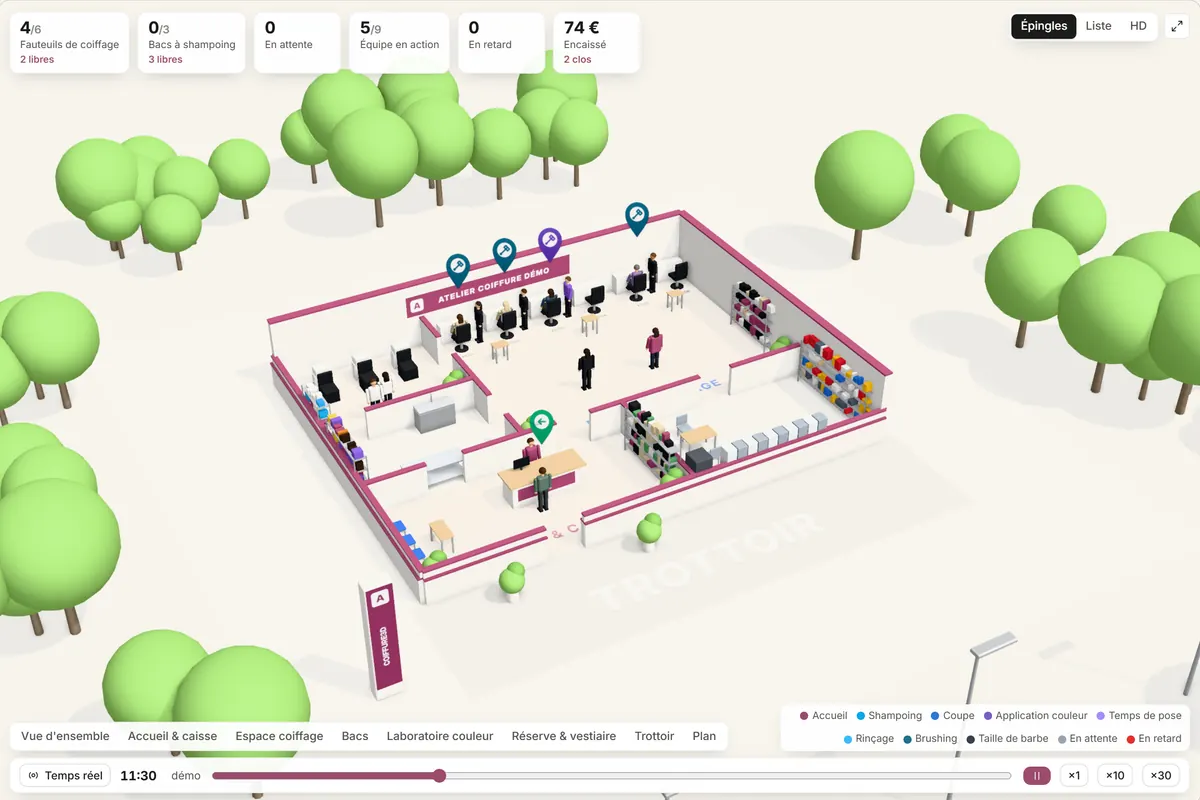Click the purple color application map pin
The height and width of the screenshot is (800, 1200).
click(550, 241)
